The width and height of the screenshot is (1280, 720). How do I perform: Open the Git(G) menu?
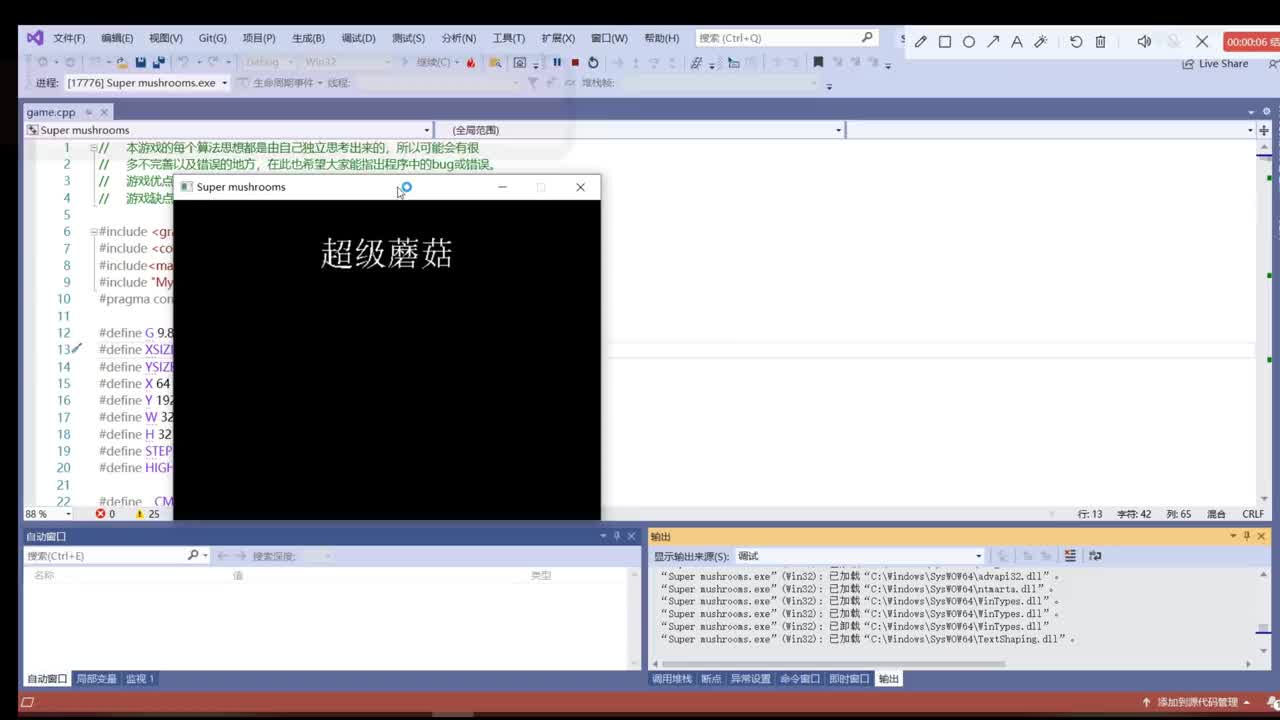pos(212,38)
